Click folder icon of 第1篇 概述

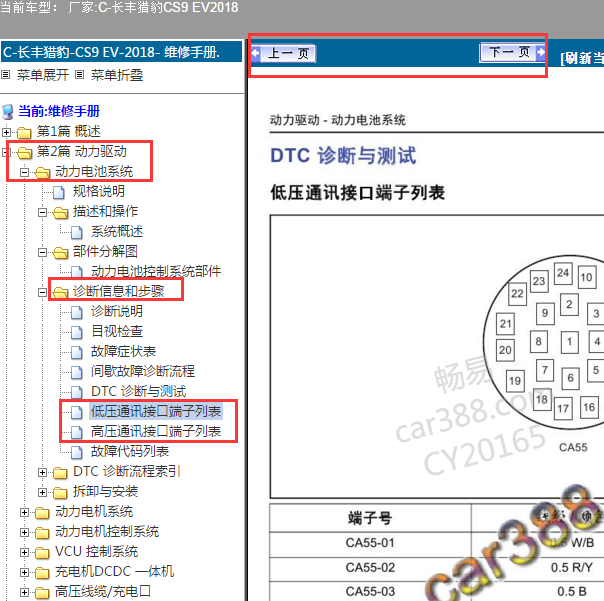pyautogui.click(x=24, y=133)
